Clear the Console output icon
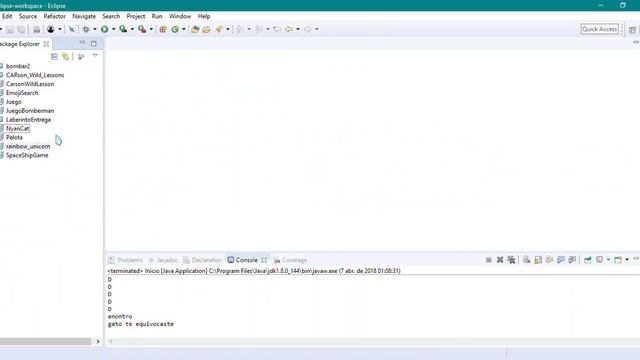 tap(527, 260)
